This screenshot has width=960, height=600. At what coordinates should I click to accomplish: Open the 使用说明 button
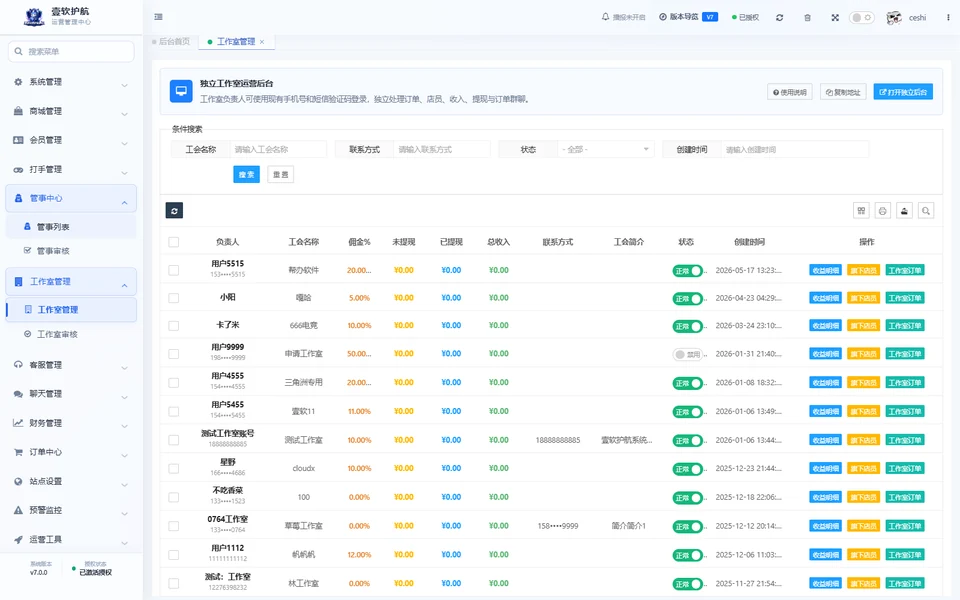tap(790, 92)
